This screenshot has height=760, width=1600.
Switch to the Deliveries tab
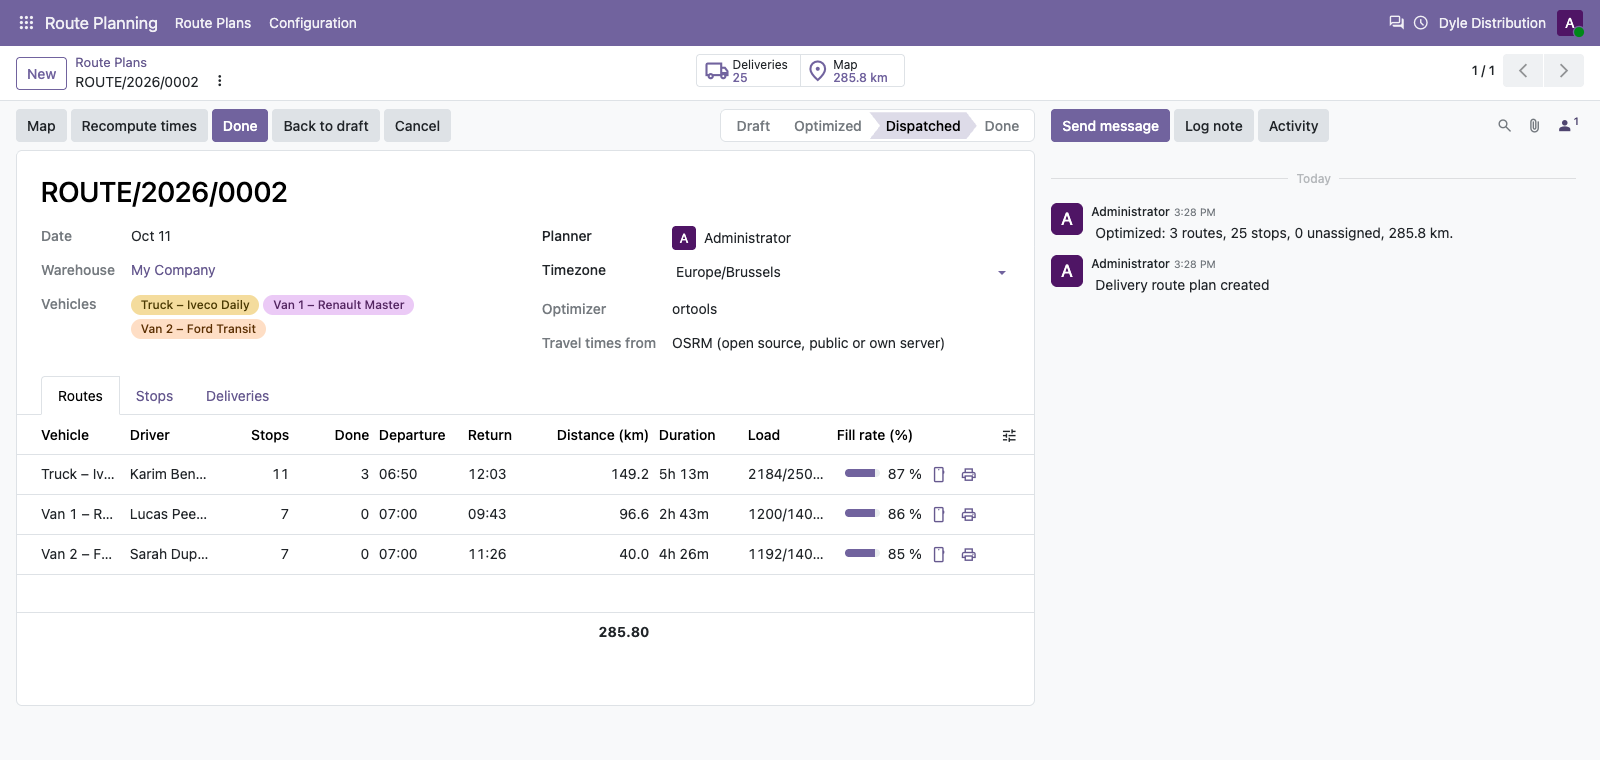pos(237,396)
